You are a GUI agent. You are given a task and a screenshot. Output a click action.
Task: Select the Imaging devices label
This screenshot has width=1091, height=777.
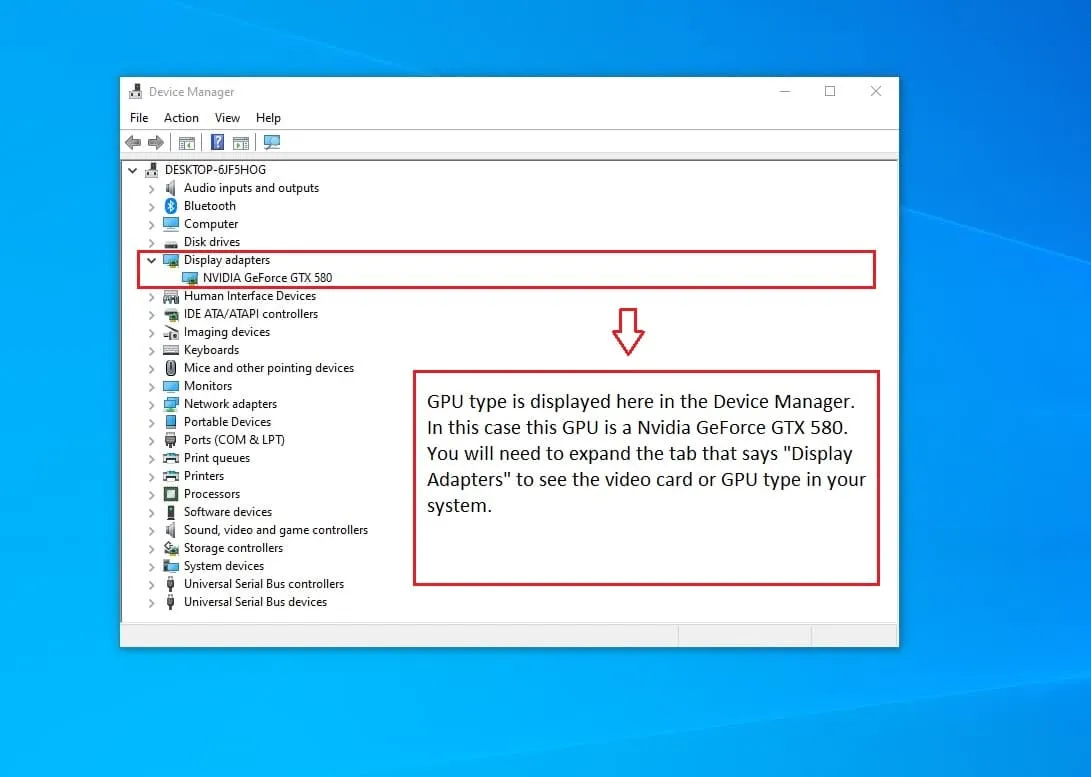(227, 333)
